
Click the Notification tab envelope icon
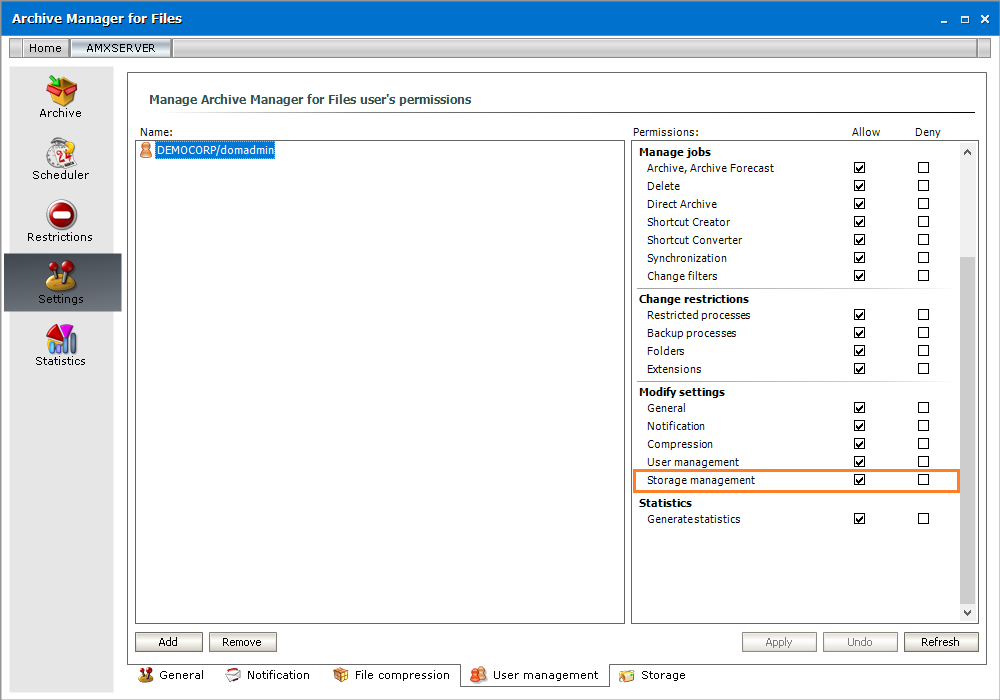(233, 675)
